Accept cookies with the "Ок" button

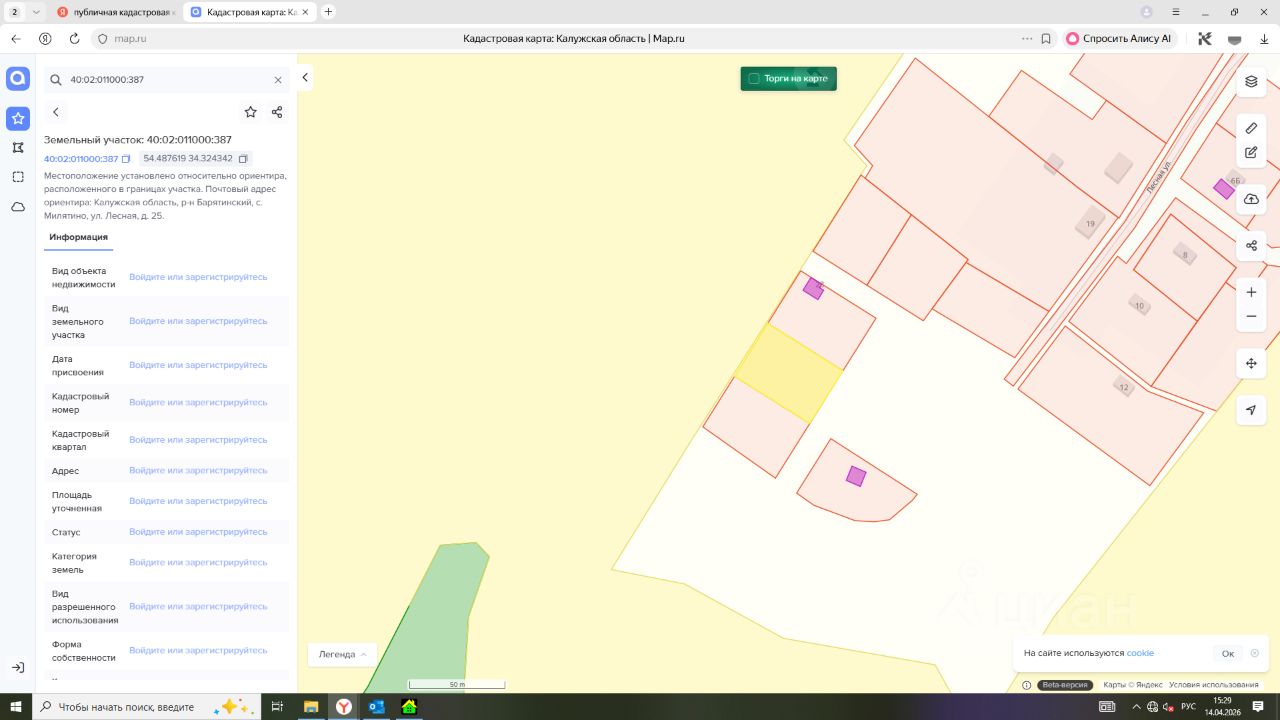(1228, 654)
